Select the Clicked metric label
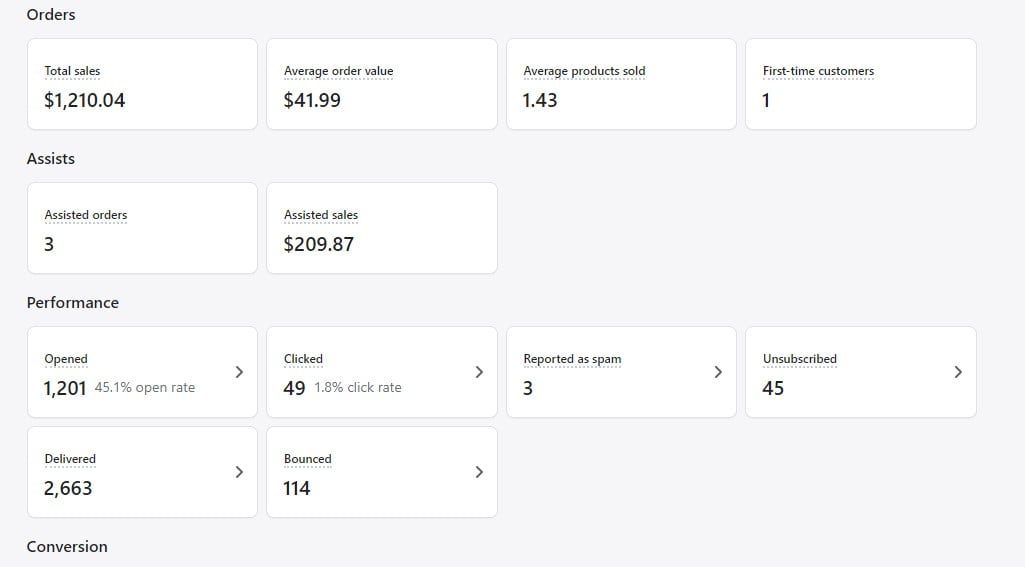Screen dimensions: 1025x567 point(303,359)
